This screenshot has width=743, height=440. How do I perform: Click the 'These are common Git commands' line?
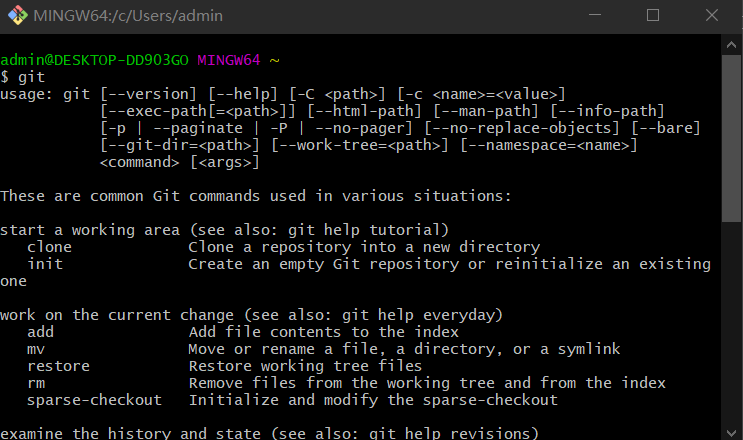pos(256,196)
